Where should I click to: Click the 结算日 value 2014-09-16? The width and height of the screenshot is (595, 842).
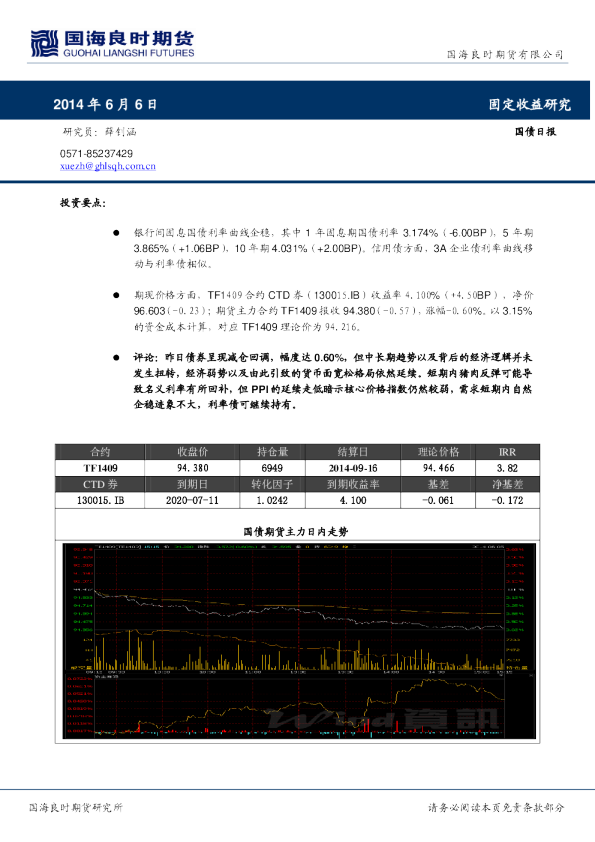point(353,468)
